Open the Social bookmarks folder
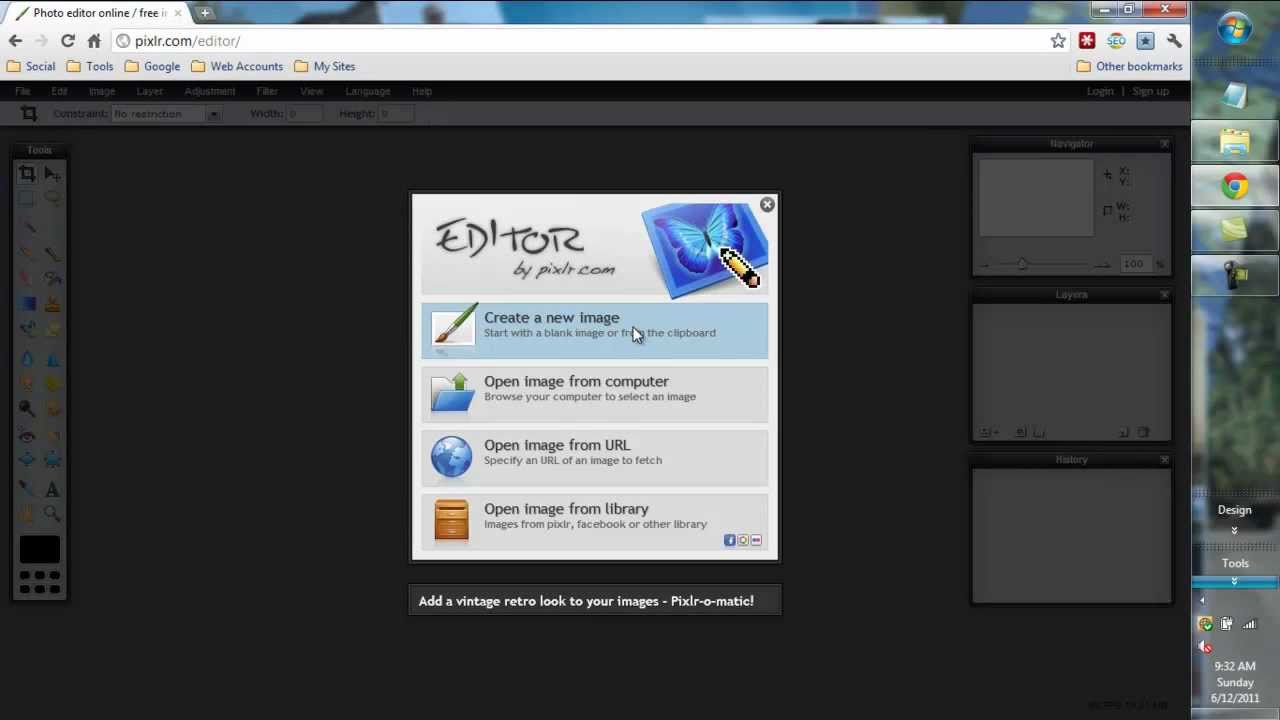Viewport: 1280px width, 720px height. pos(31,66)
